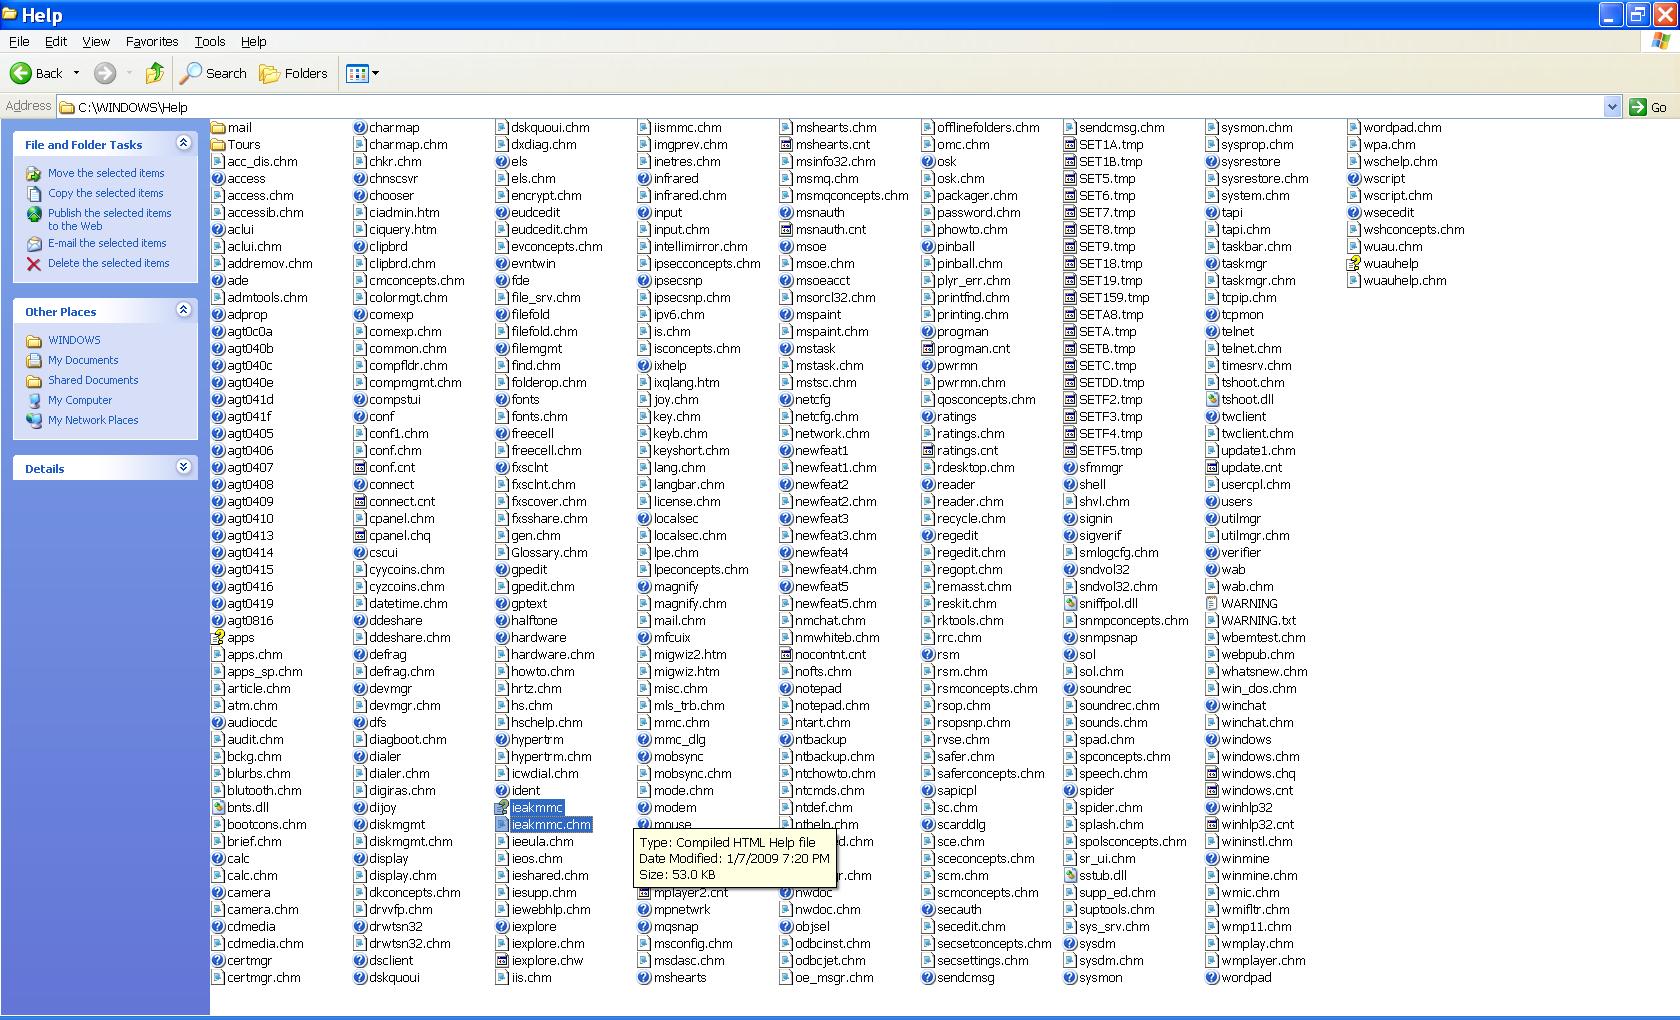Open the Tools menu
The image size is (1680, 1020).
pos(210,41)
